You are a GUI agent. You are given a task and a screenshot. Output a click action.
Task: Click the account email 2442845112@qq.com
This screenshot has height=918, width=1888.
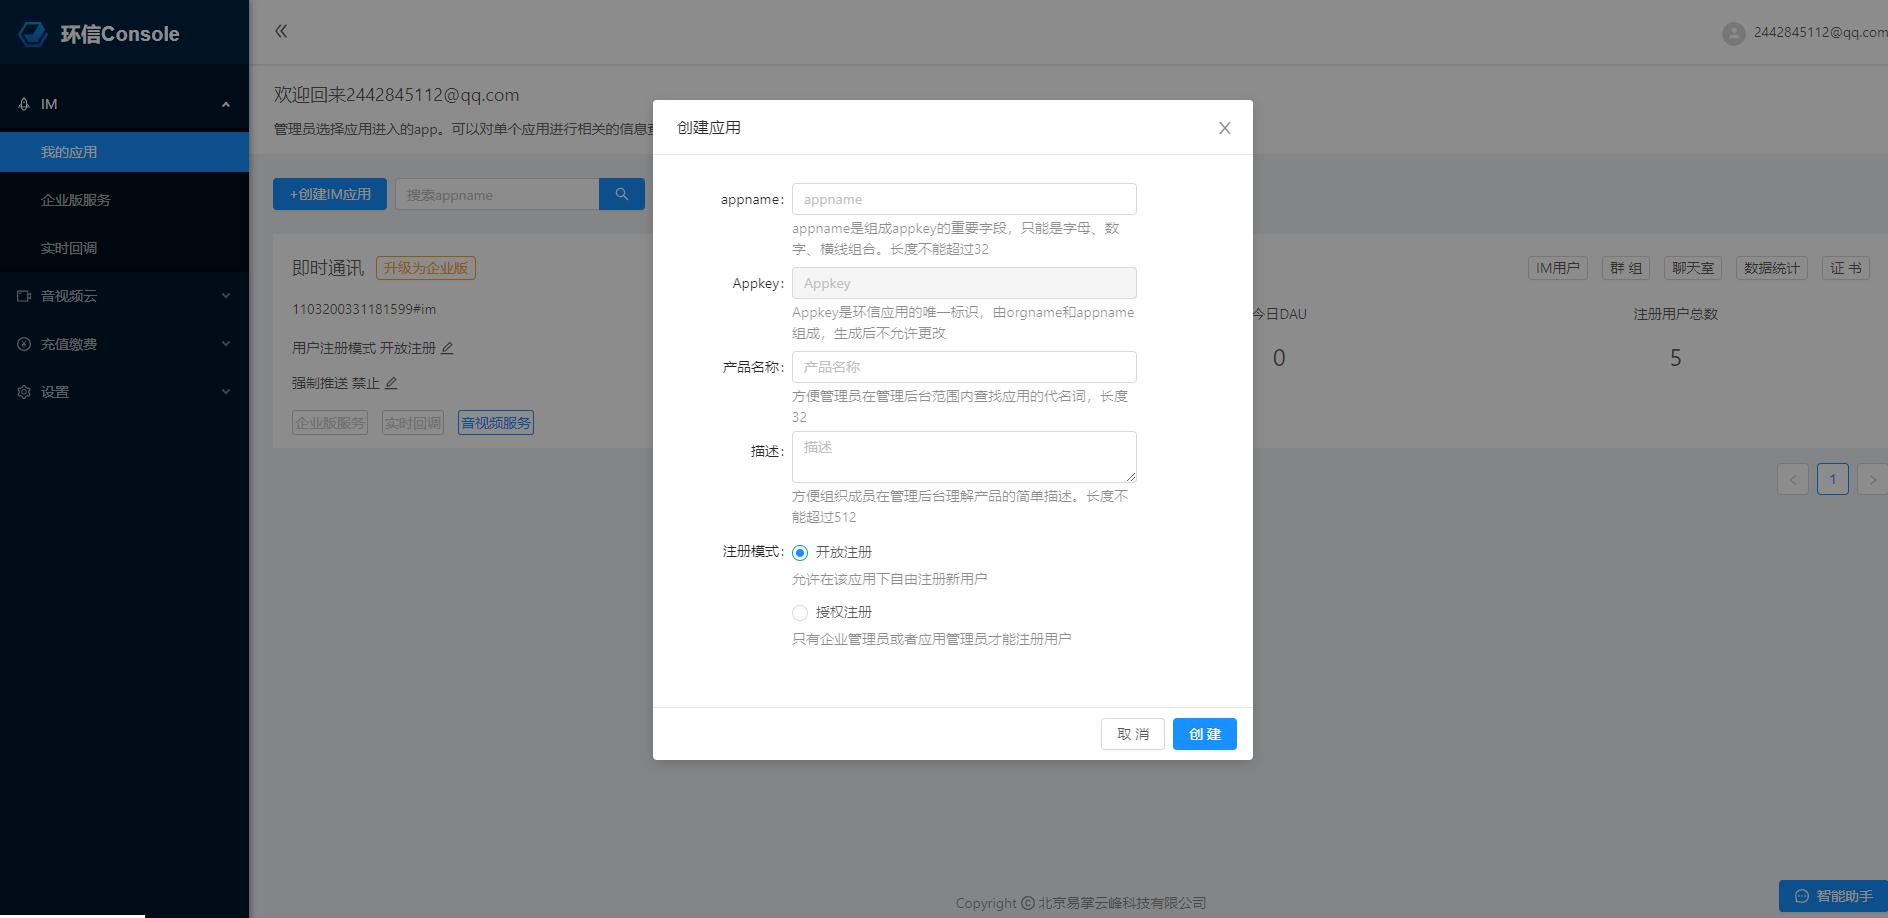(x=1820, y=32)
